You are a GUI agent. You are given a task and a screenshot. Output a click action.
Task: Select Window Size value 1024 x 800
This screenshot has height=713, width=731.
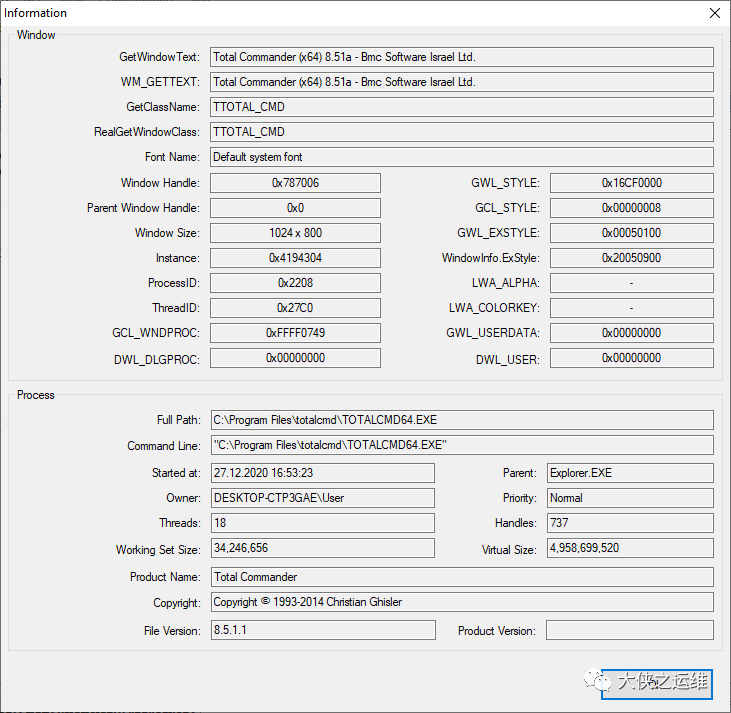(295, 233)
